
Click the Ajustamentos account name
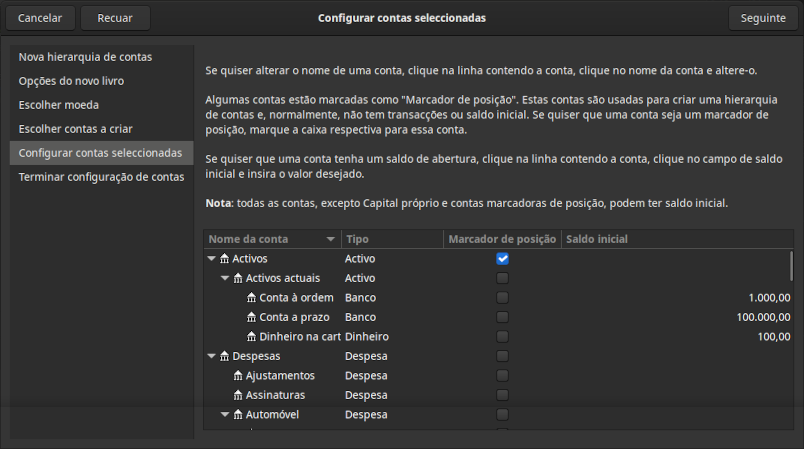pos(280,376)
